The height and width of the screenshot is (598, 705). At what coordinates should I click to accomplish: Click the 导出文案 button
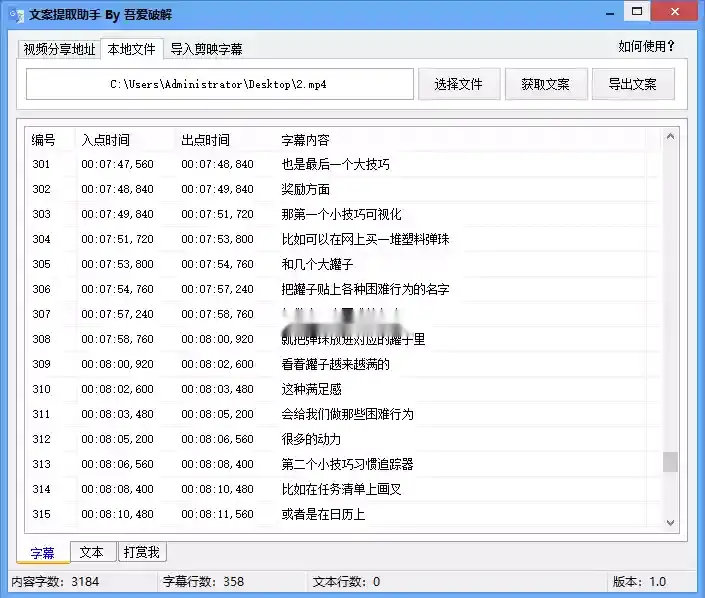click(632, 85)
